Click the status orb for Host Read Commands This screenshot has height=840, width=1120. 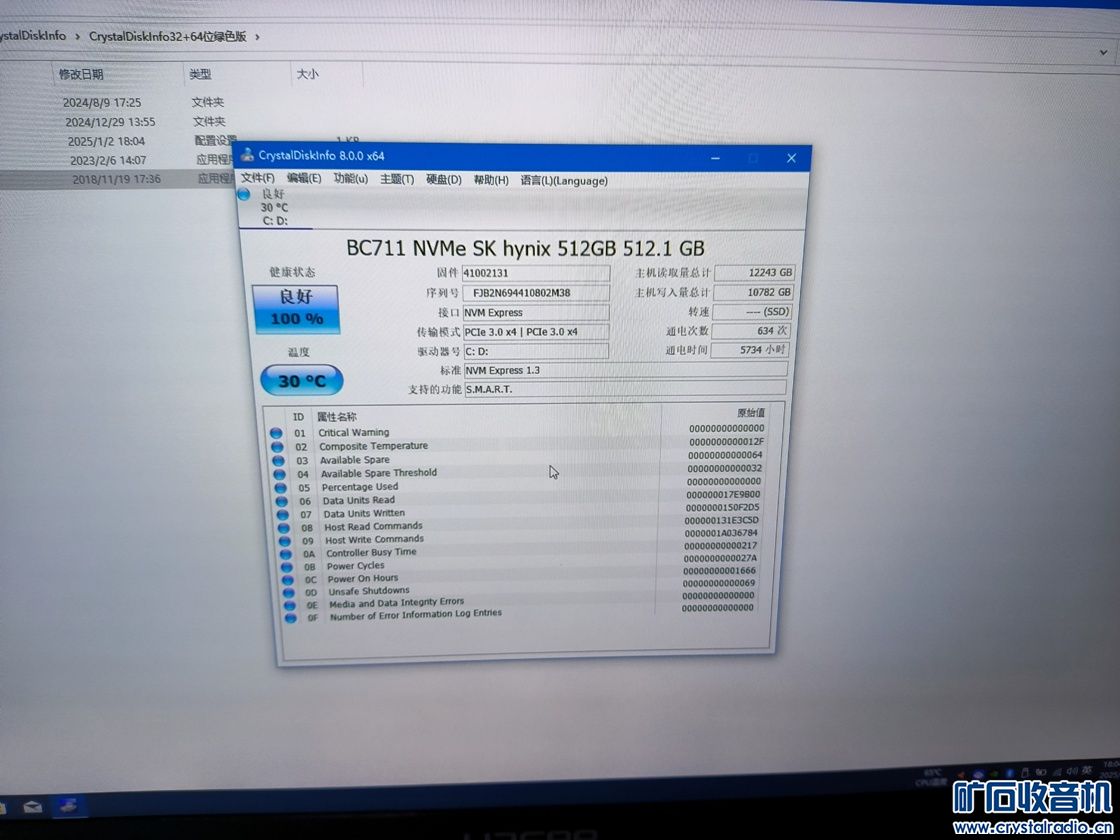coord(284,528)
